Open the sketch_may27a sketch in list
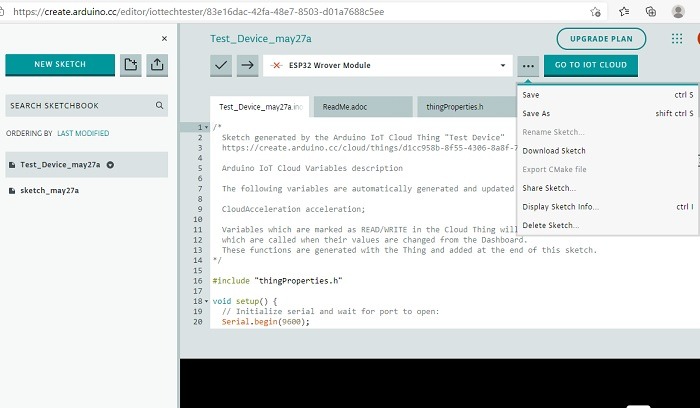Screen dimensions: 700x408 tap(50, 191)
